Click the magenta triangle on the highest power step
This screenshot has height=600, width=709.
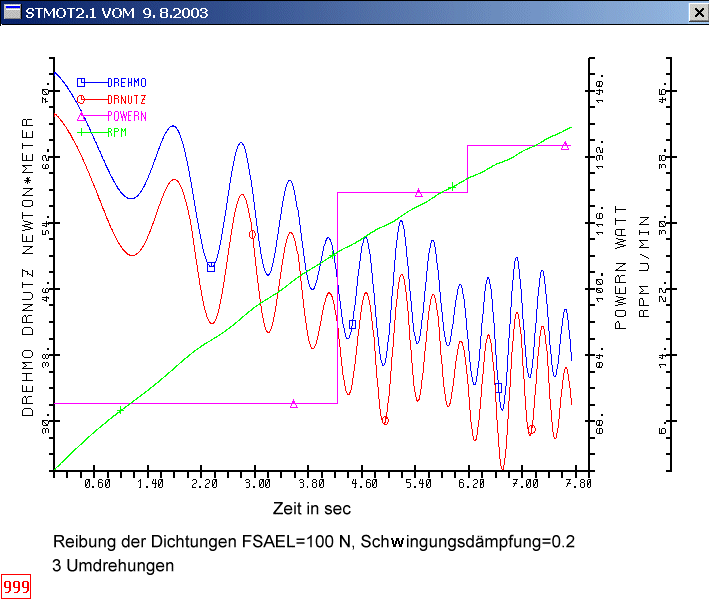565,146
